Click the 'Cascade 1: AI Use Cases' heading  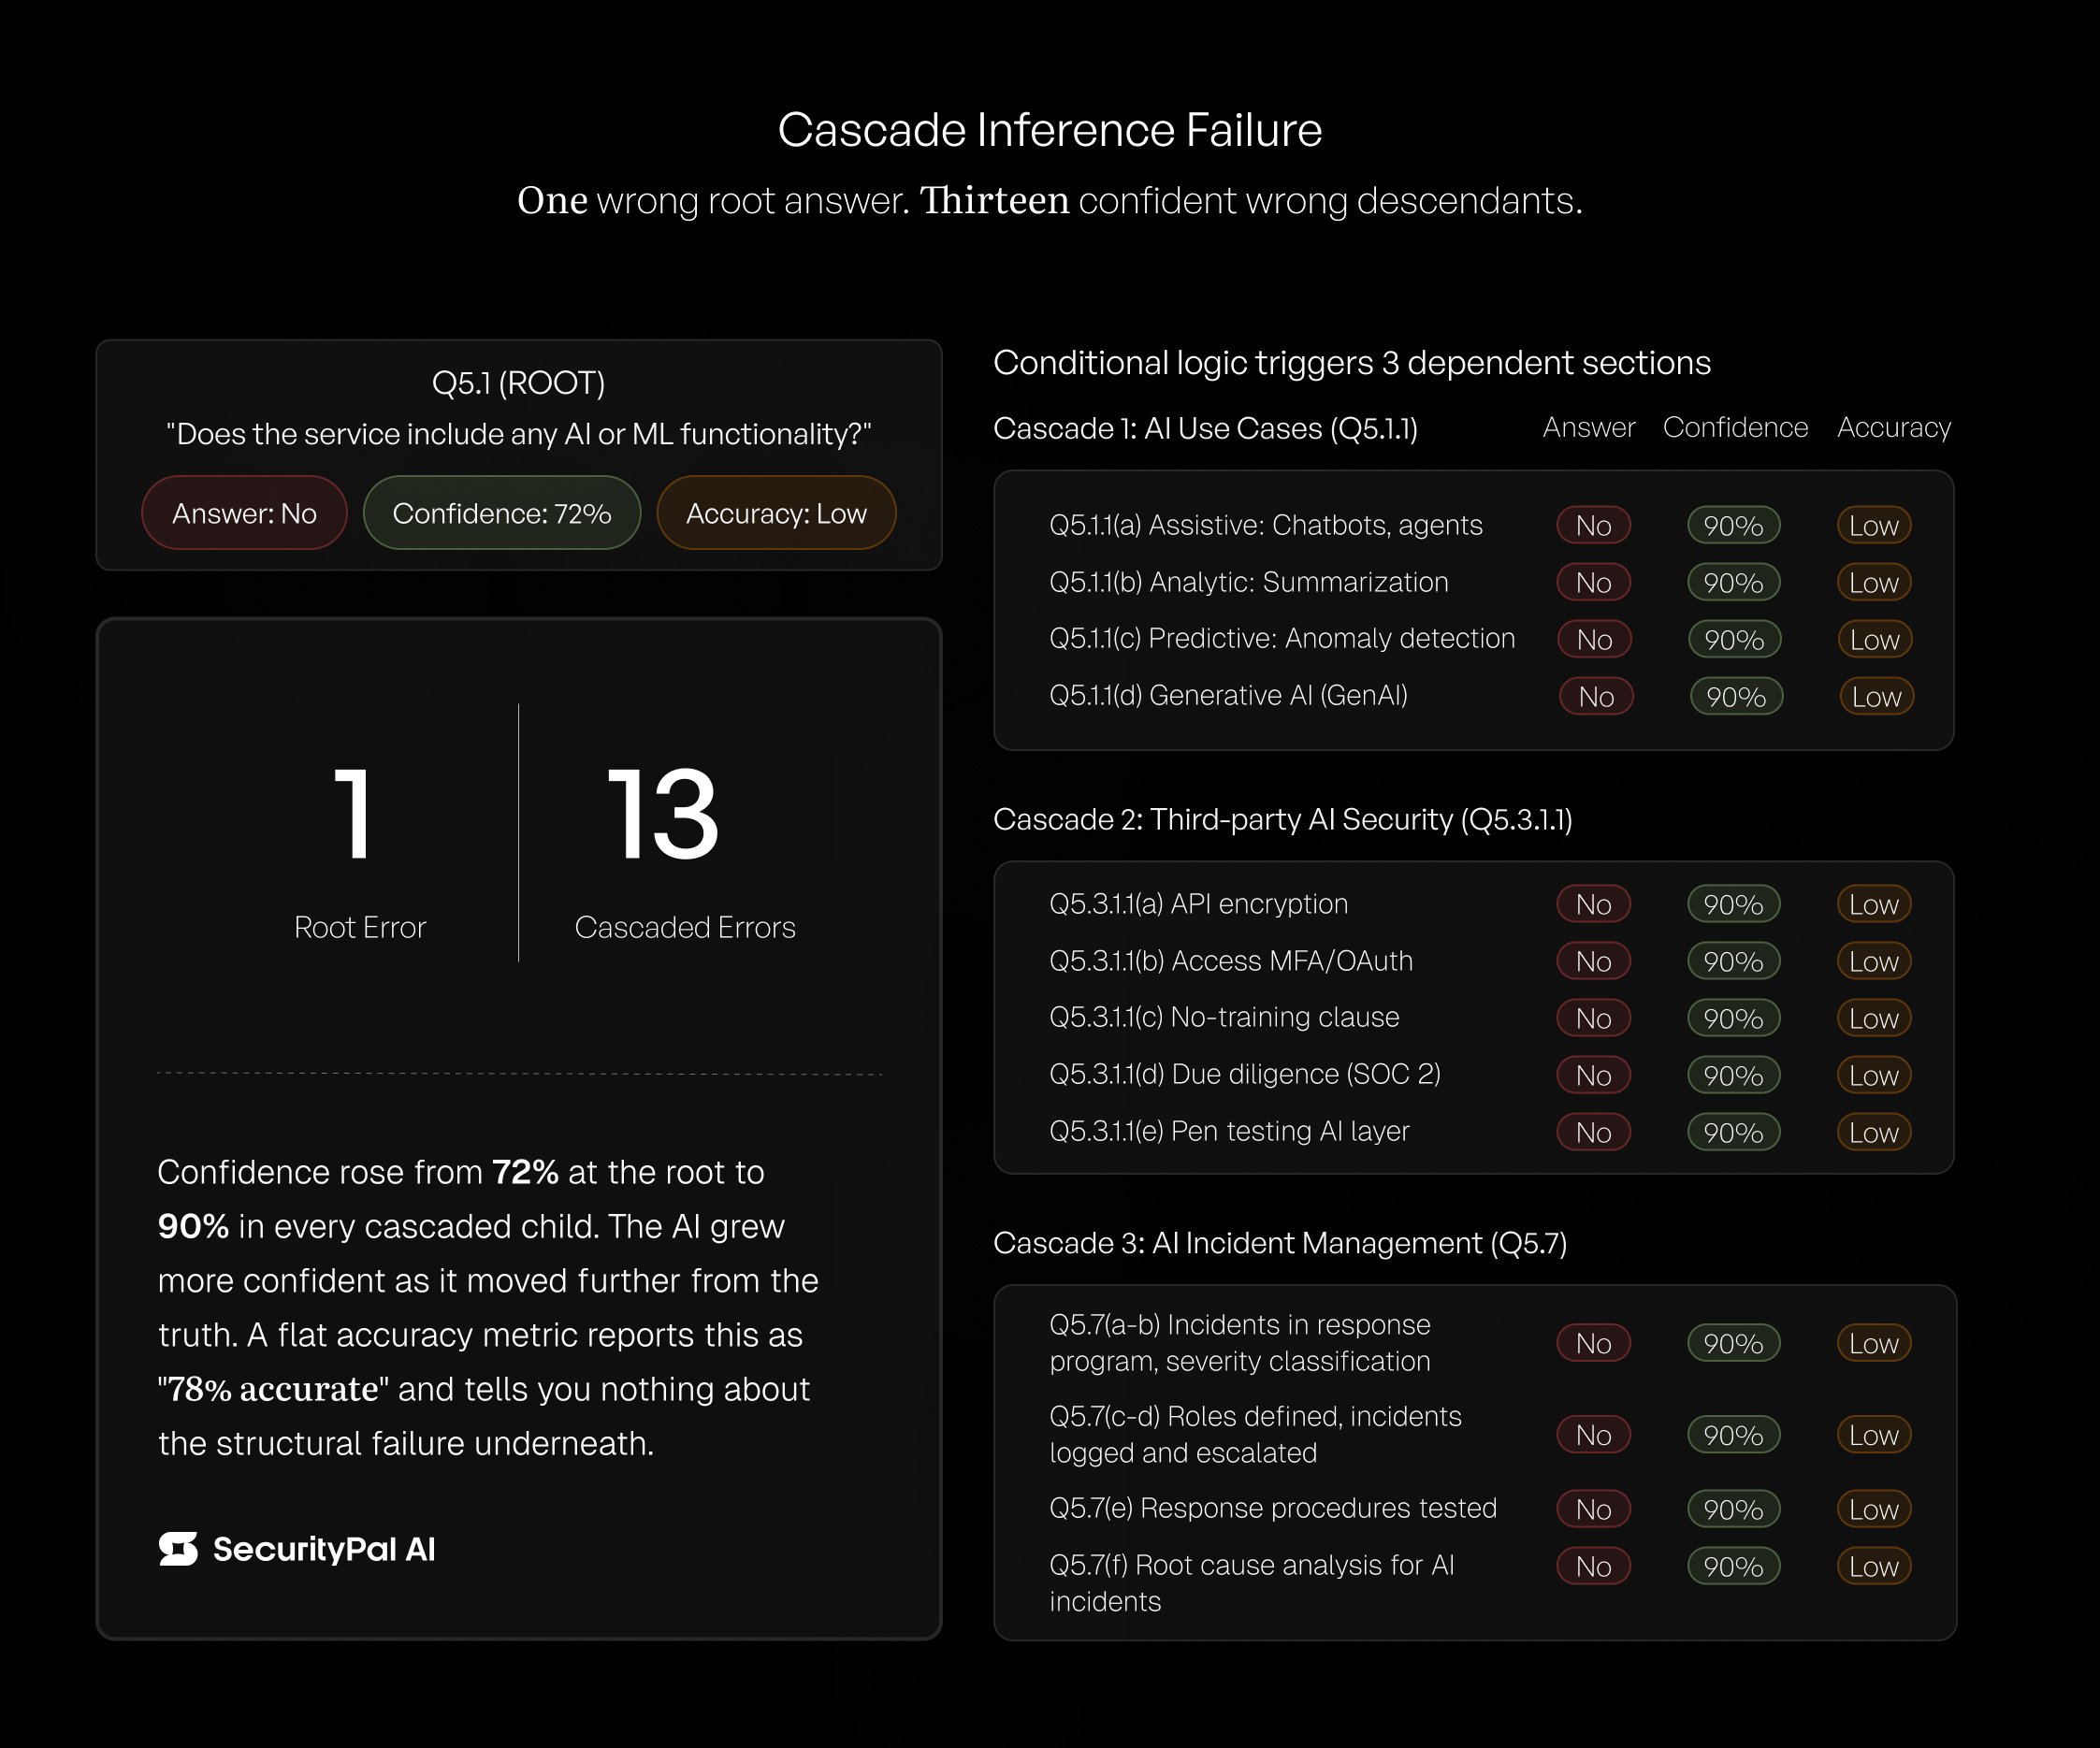click(1205, 428)
